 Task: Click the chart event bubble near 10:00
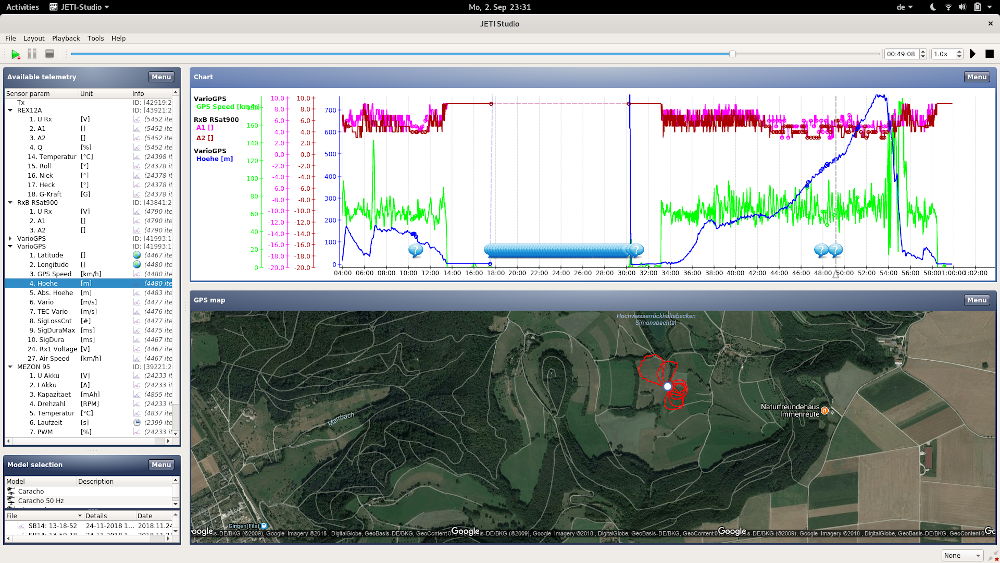pos(415,251)
